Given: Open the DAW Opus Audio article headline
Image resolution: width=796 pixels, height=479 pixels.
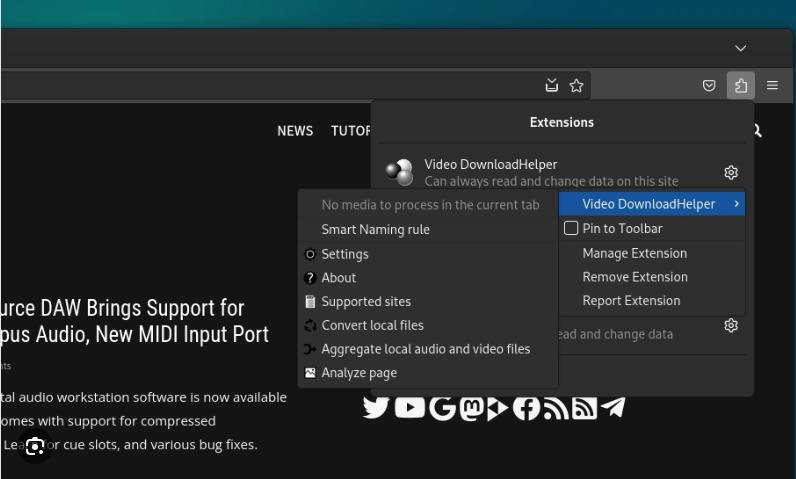Looking at the screenshot, I should 135,321.
